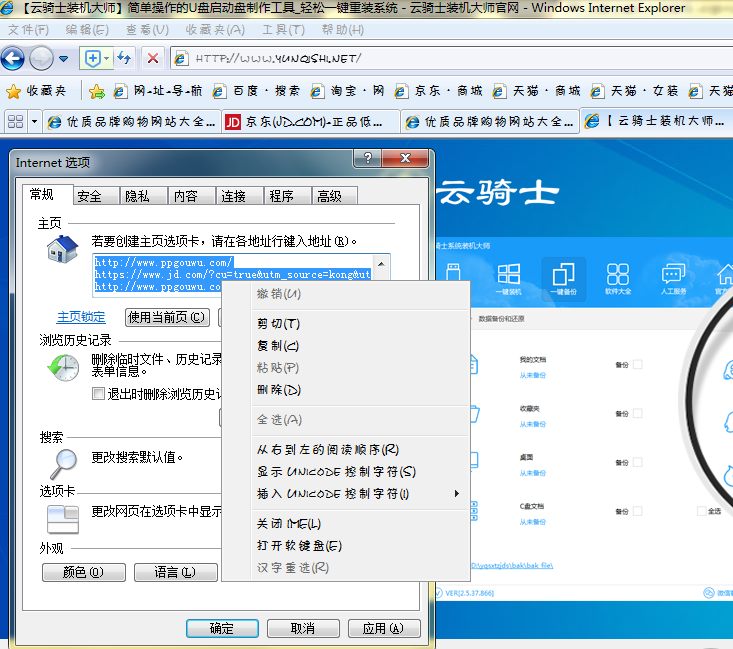Expand 插入 Unicode 控制字符(I) submenu
This screenshot has height=649, width=733.
(346, 493)
